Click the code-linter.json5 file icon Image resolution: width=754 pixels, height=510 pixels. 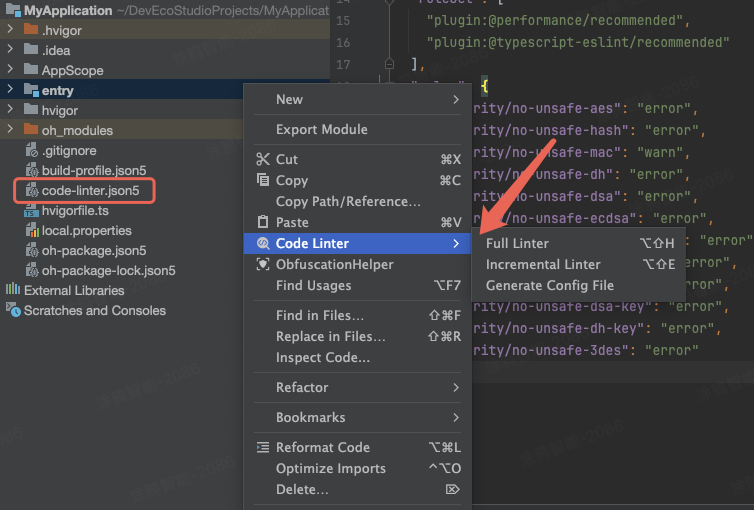pyautogui.click(x=32, y=190)
